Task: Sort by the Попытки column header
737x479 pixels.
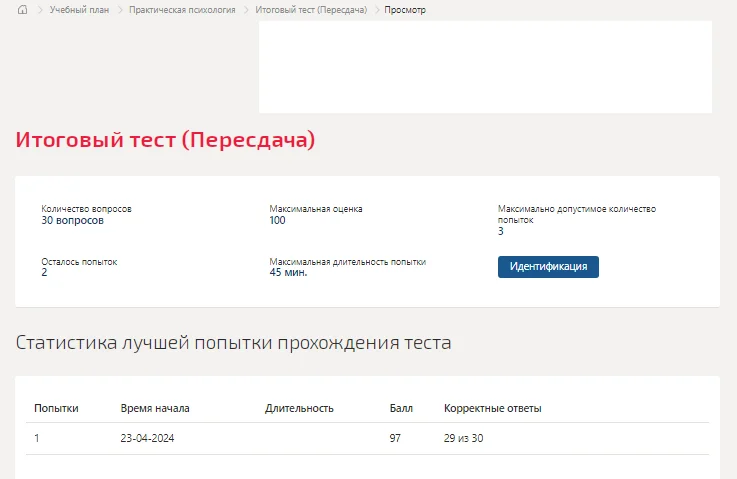Action: coord(56,408)
